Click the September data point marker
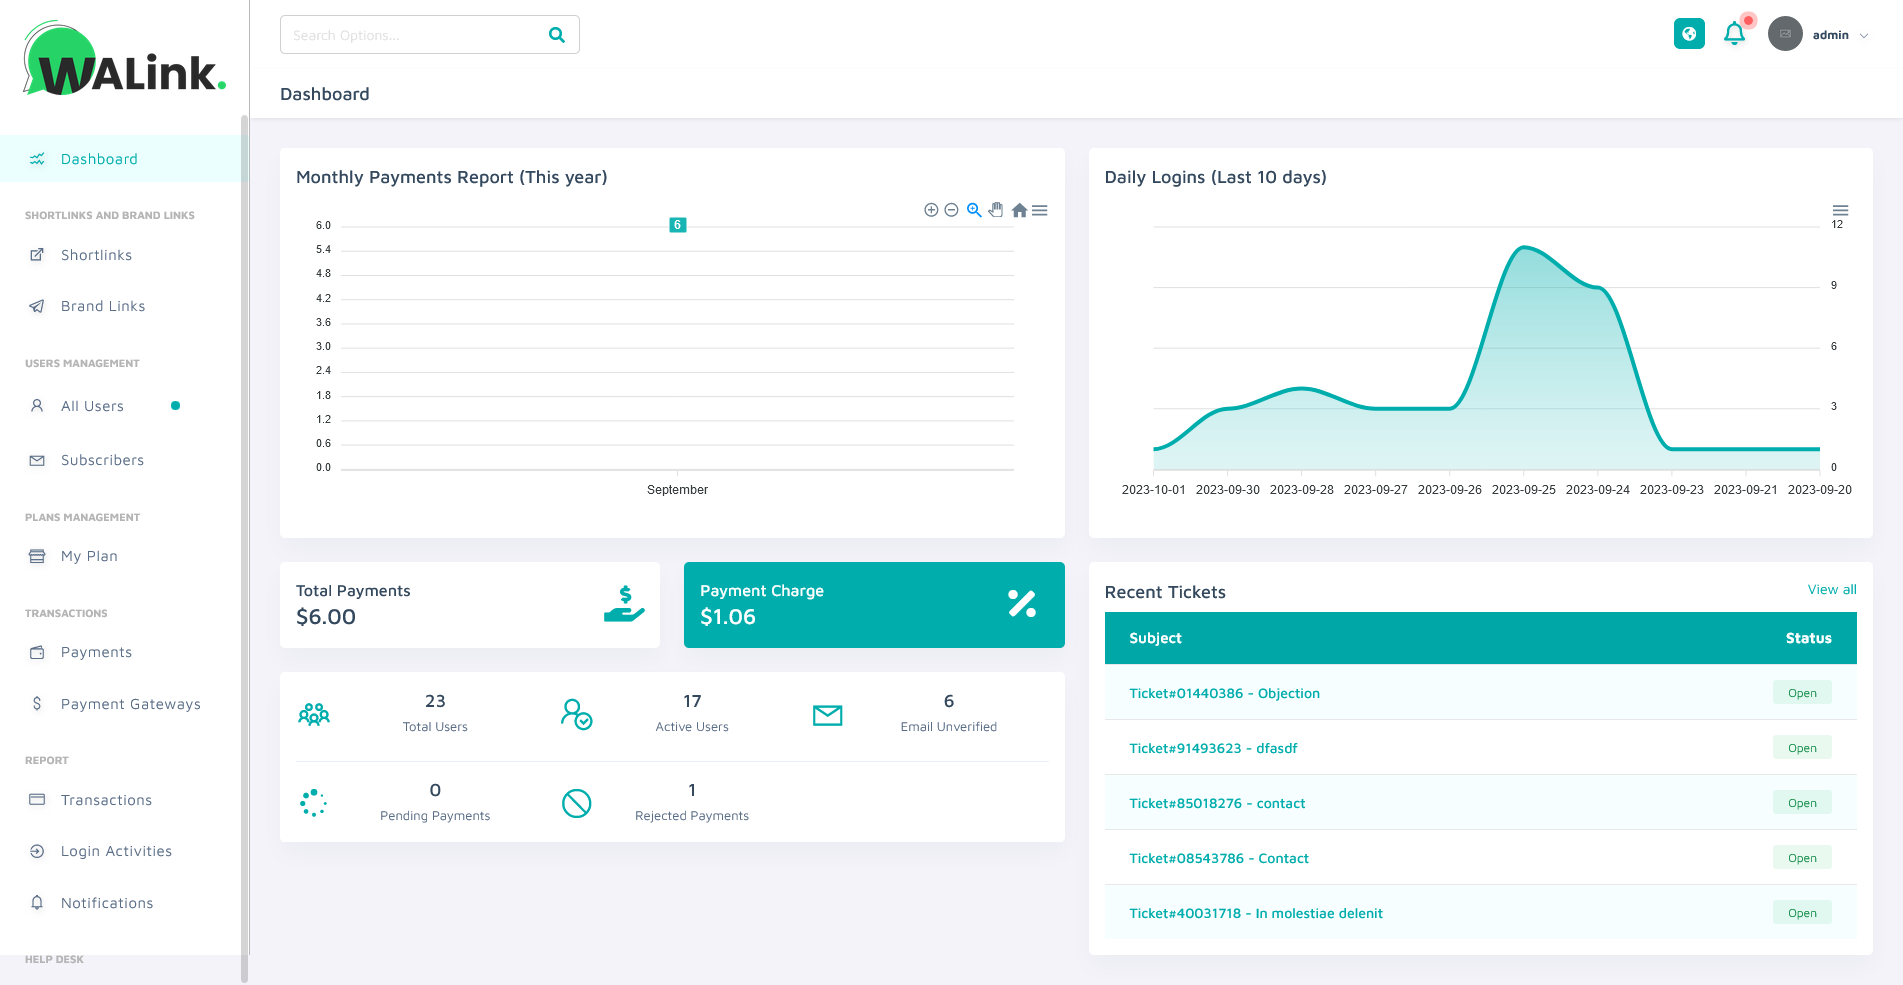 [678, 225]
